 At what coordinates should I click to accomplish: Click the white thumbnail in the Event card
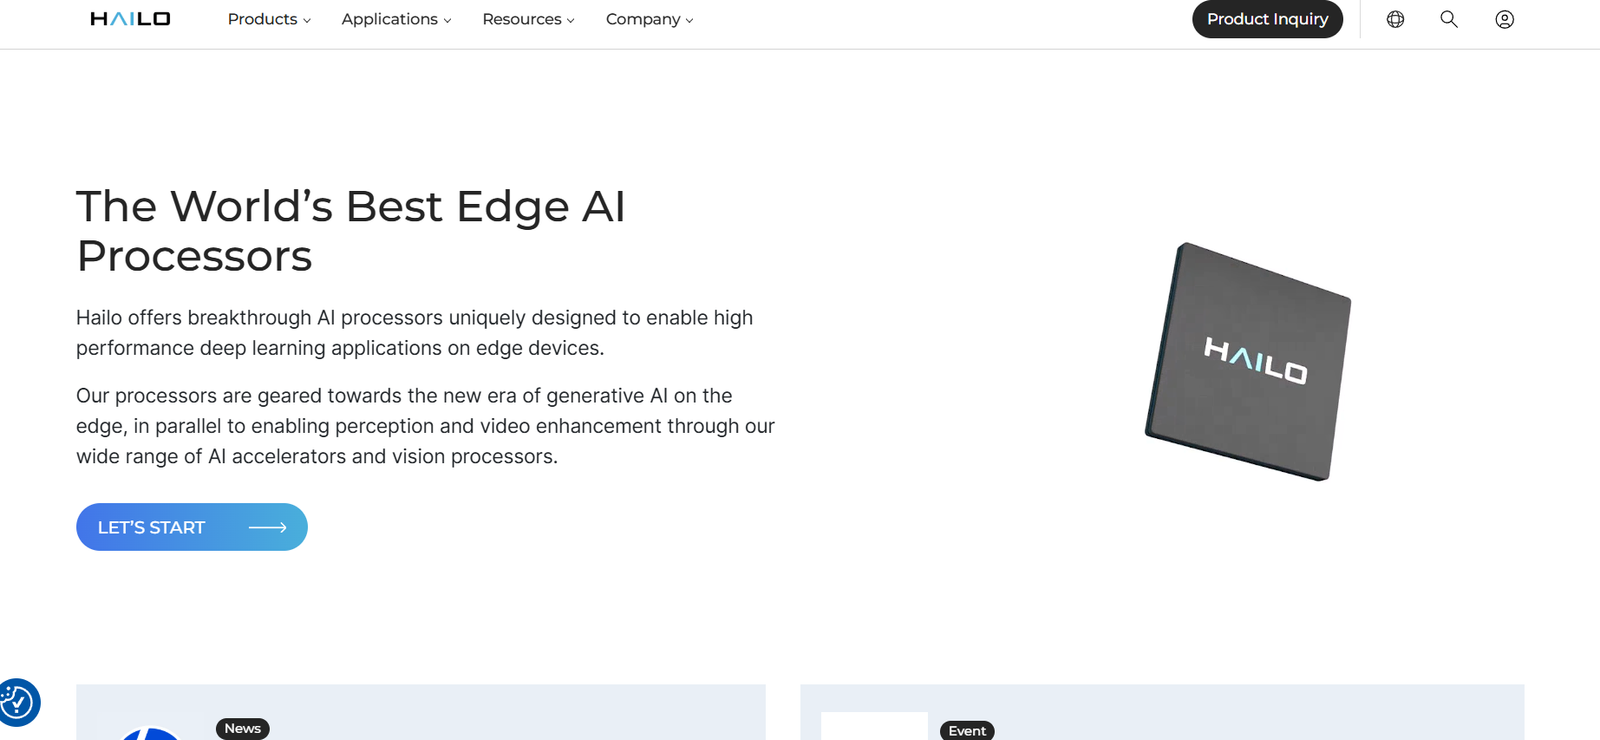click(x=874, y=727)
